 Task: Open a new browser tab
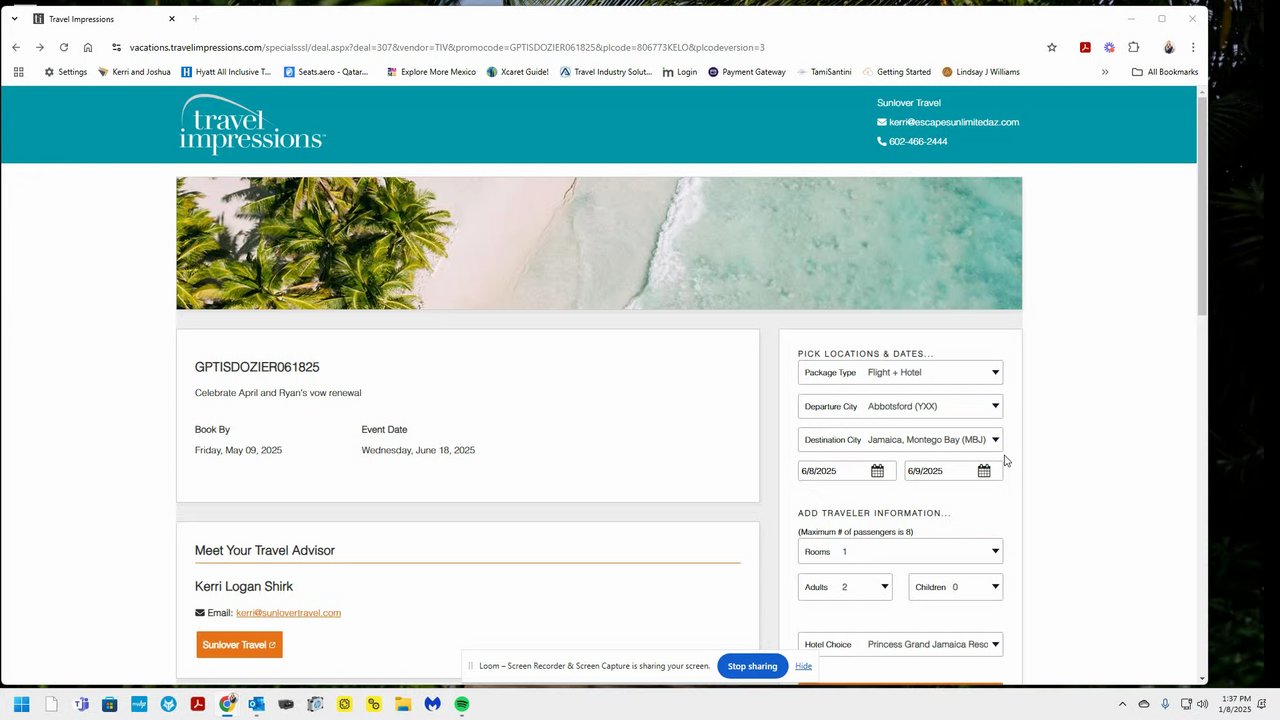(x=196, y=18)
